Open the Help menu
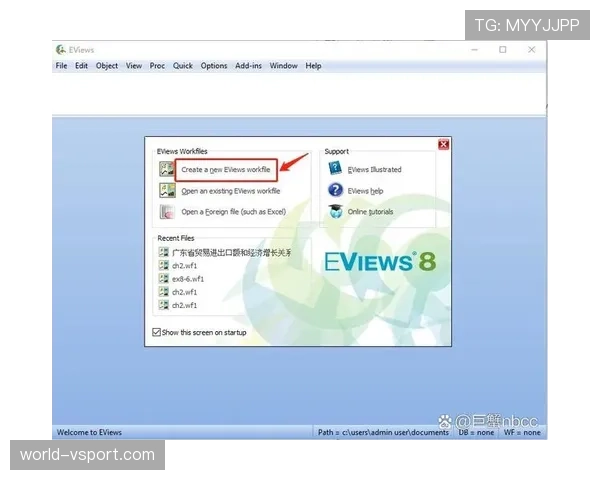This screenshot has height=480, width=600. coord(313,65)
